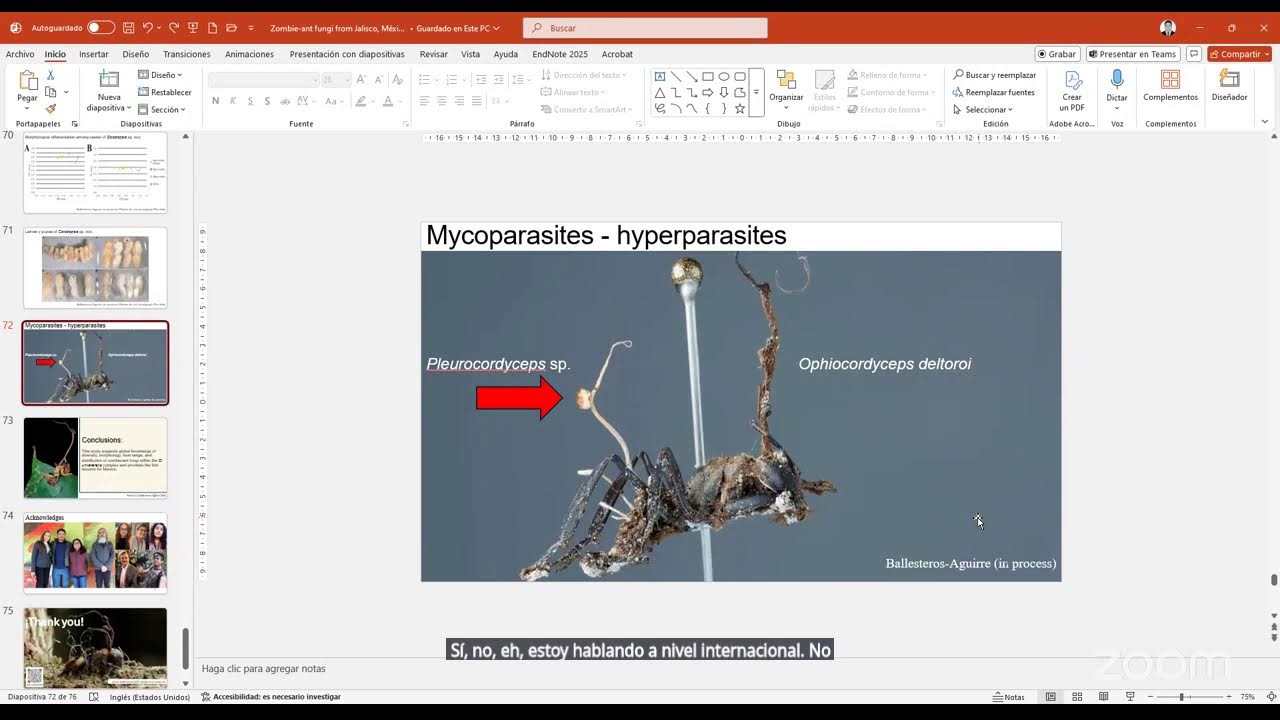Select the Format Painter brush
Screen dimensions: 1280x720
pyautogui.click(x=50, y=108)
